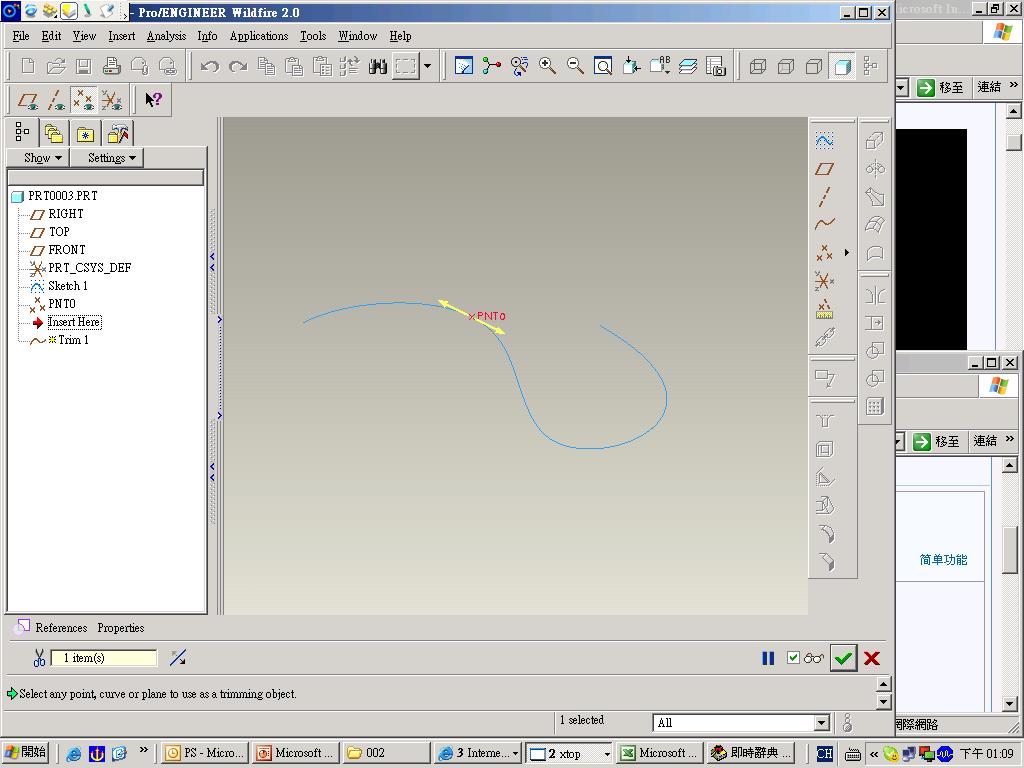Select PNT0 in model tree
Viewport: 1024px width, 768px height.
pos(62,304)
